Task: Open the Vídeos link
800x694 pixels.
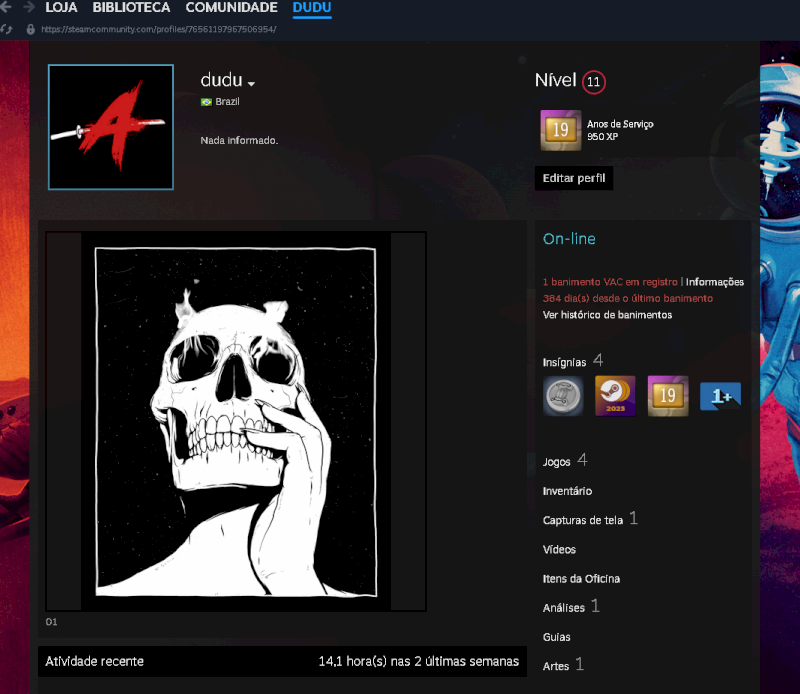Action: coord(559,550)
